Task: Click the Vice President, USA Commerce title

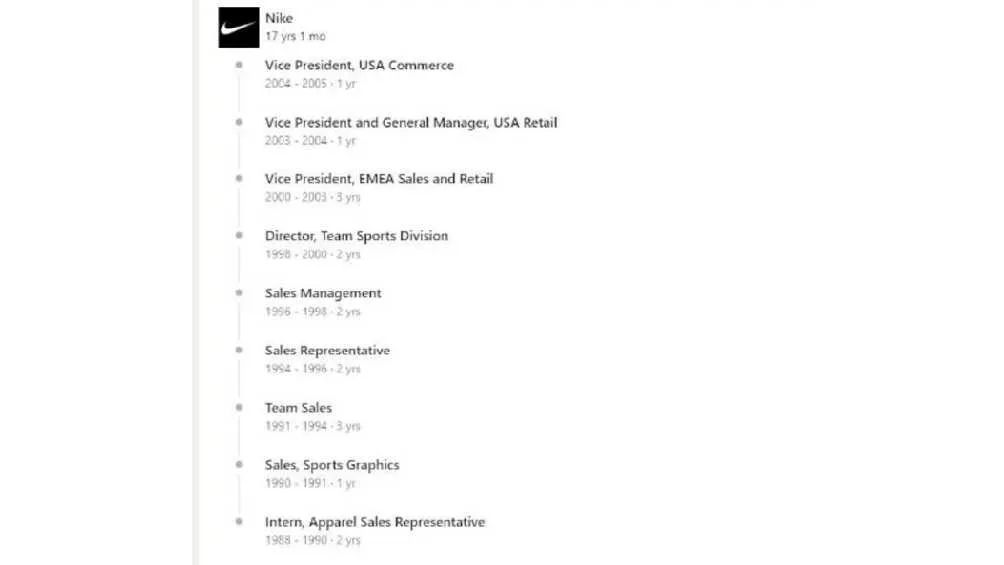Action: point(359,65)
